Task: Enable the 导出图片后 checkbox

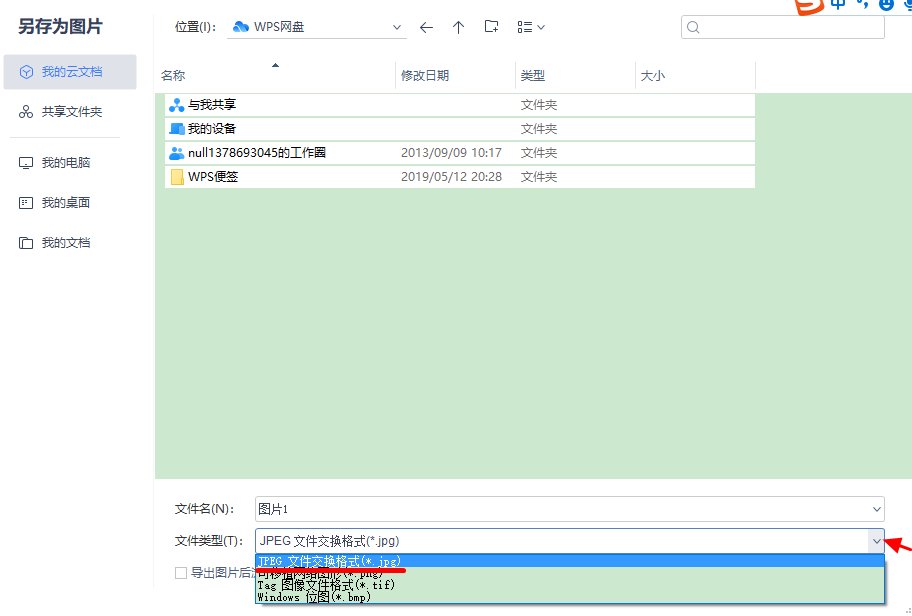Action: point(181,572)
